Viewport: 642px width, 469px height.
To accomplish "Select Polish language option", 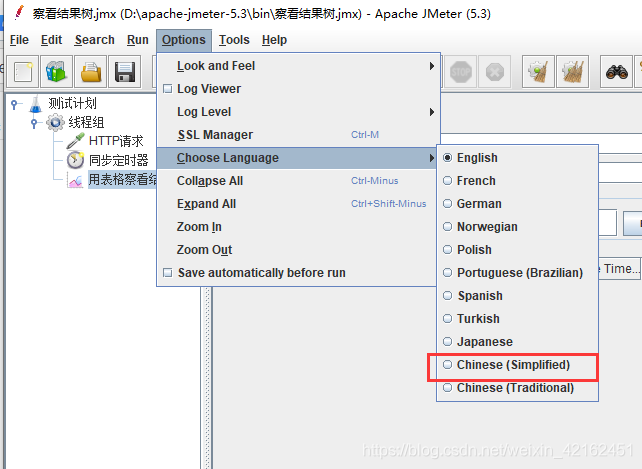I will click(x=517, y=249).
